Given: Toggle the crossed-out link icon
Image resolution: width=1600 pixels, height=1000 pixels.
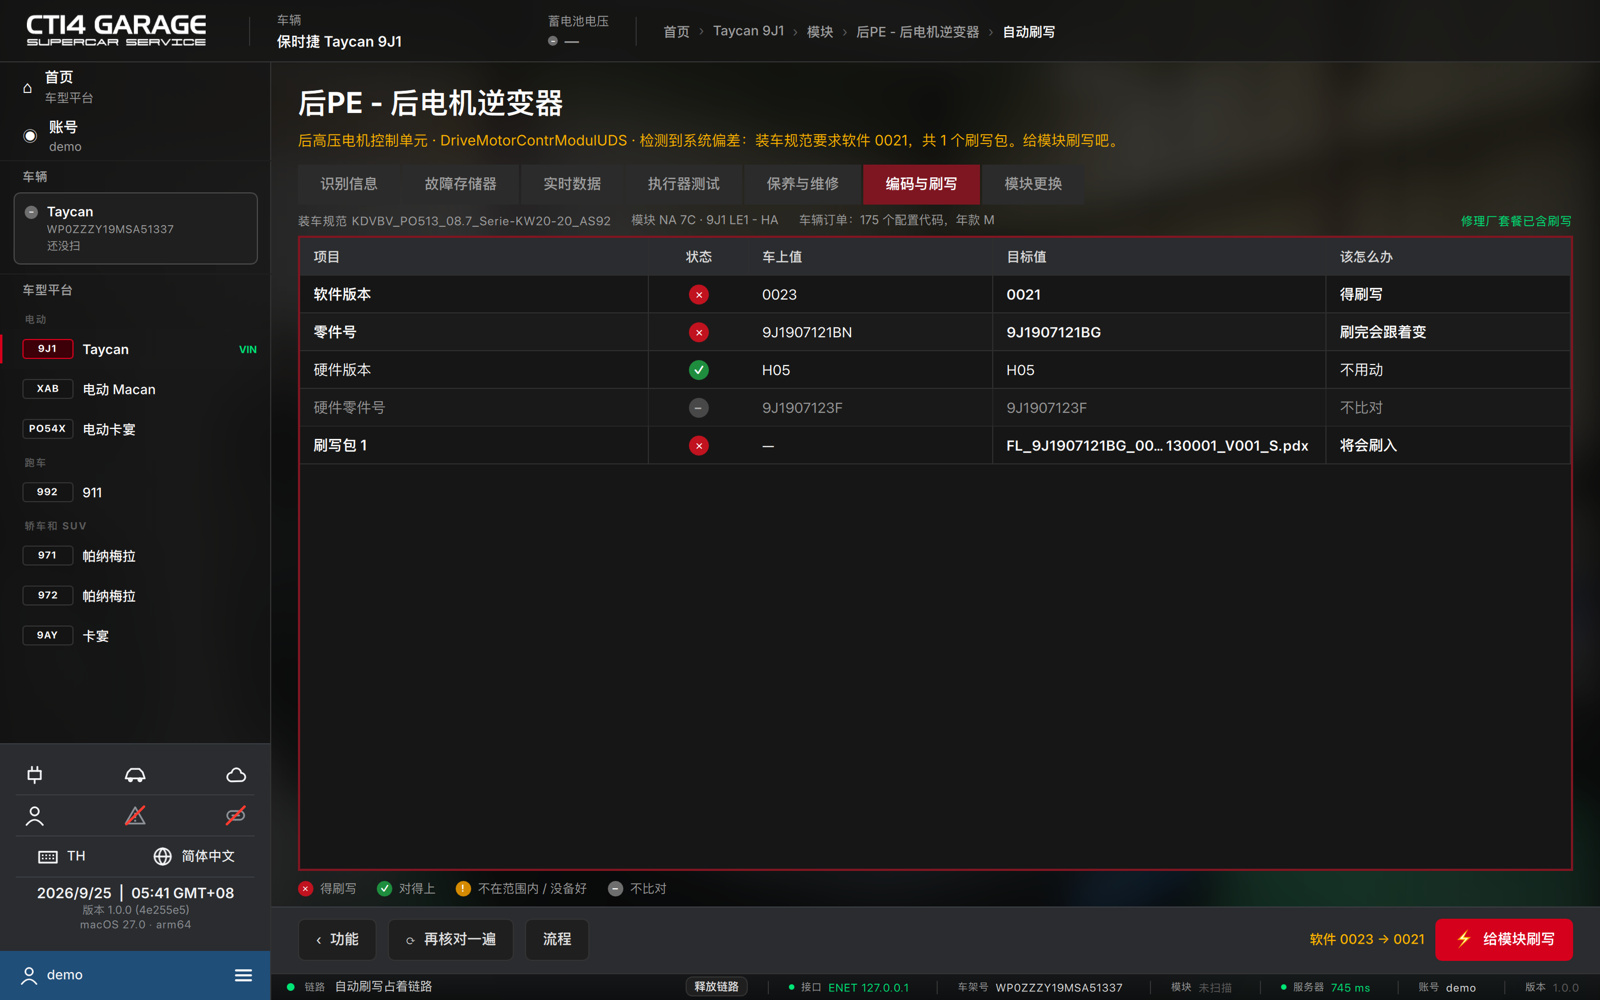Looking at the screenshot, I should coord(236,816).
